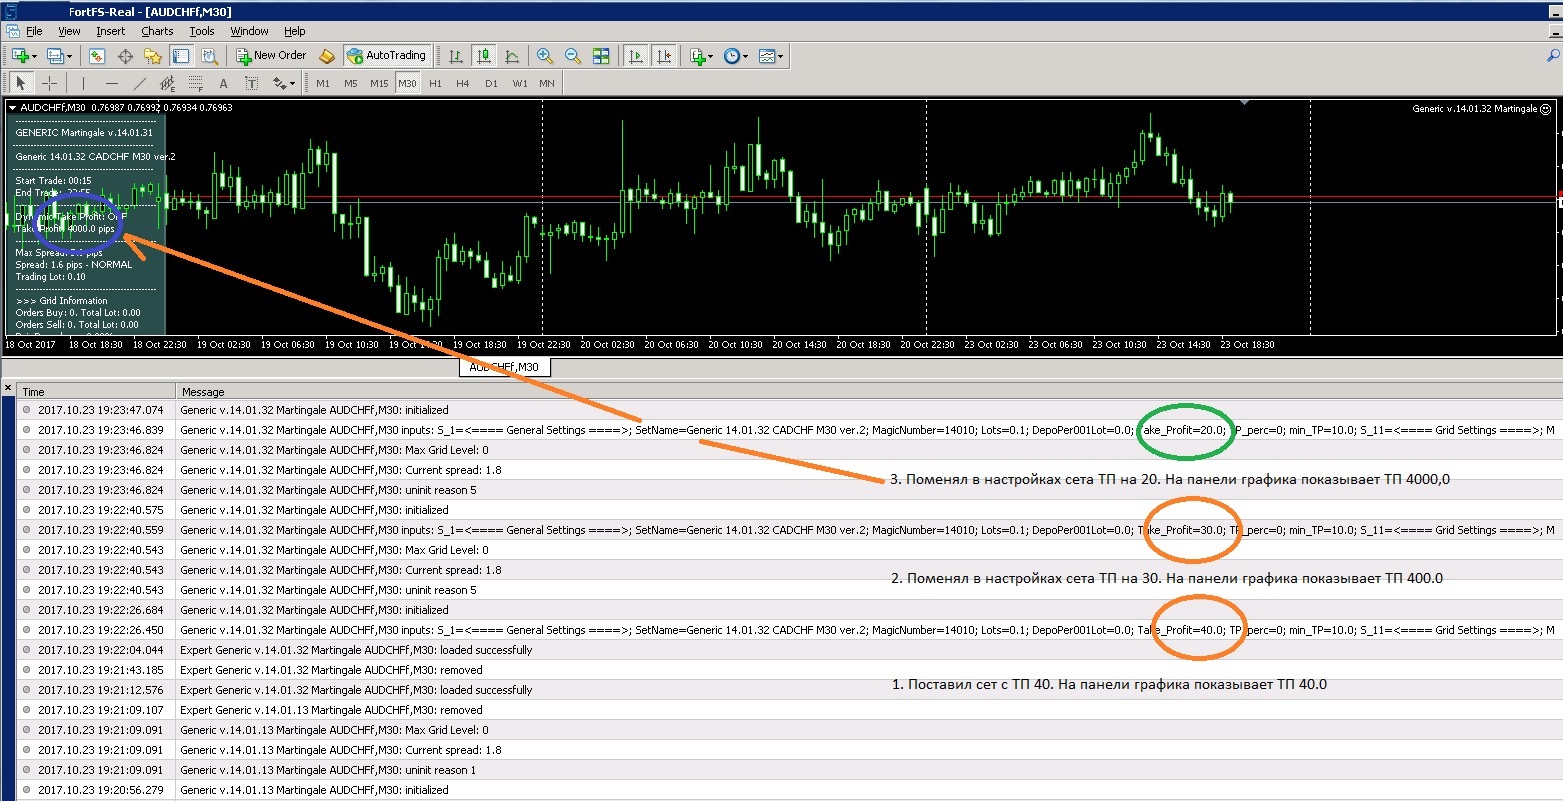Draw a vertical line

click(x=84, y=83)
